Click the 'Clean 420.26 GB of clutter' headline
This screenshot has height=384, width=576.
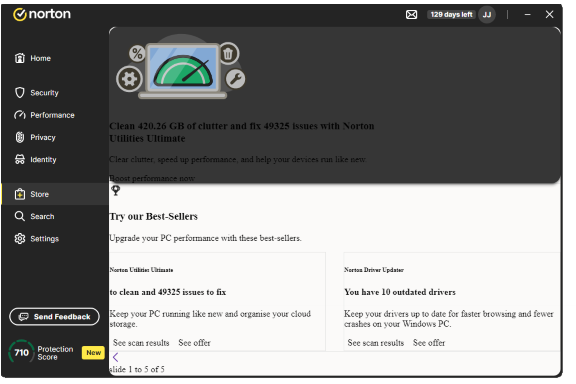242,132
